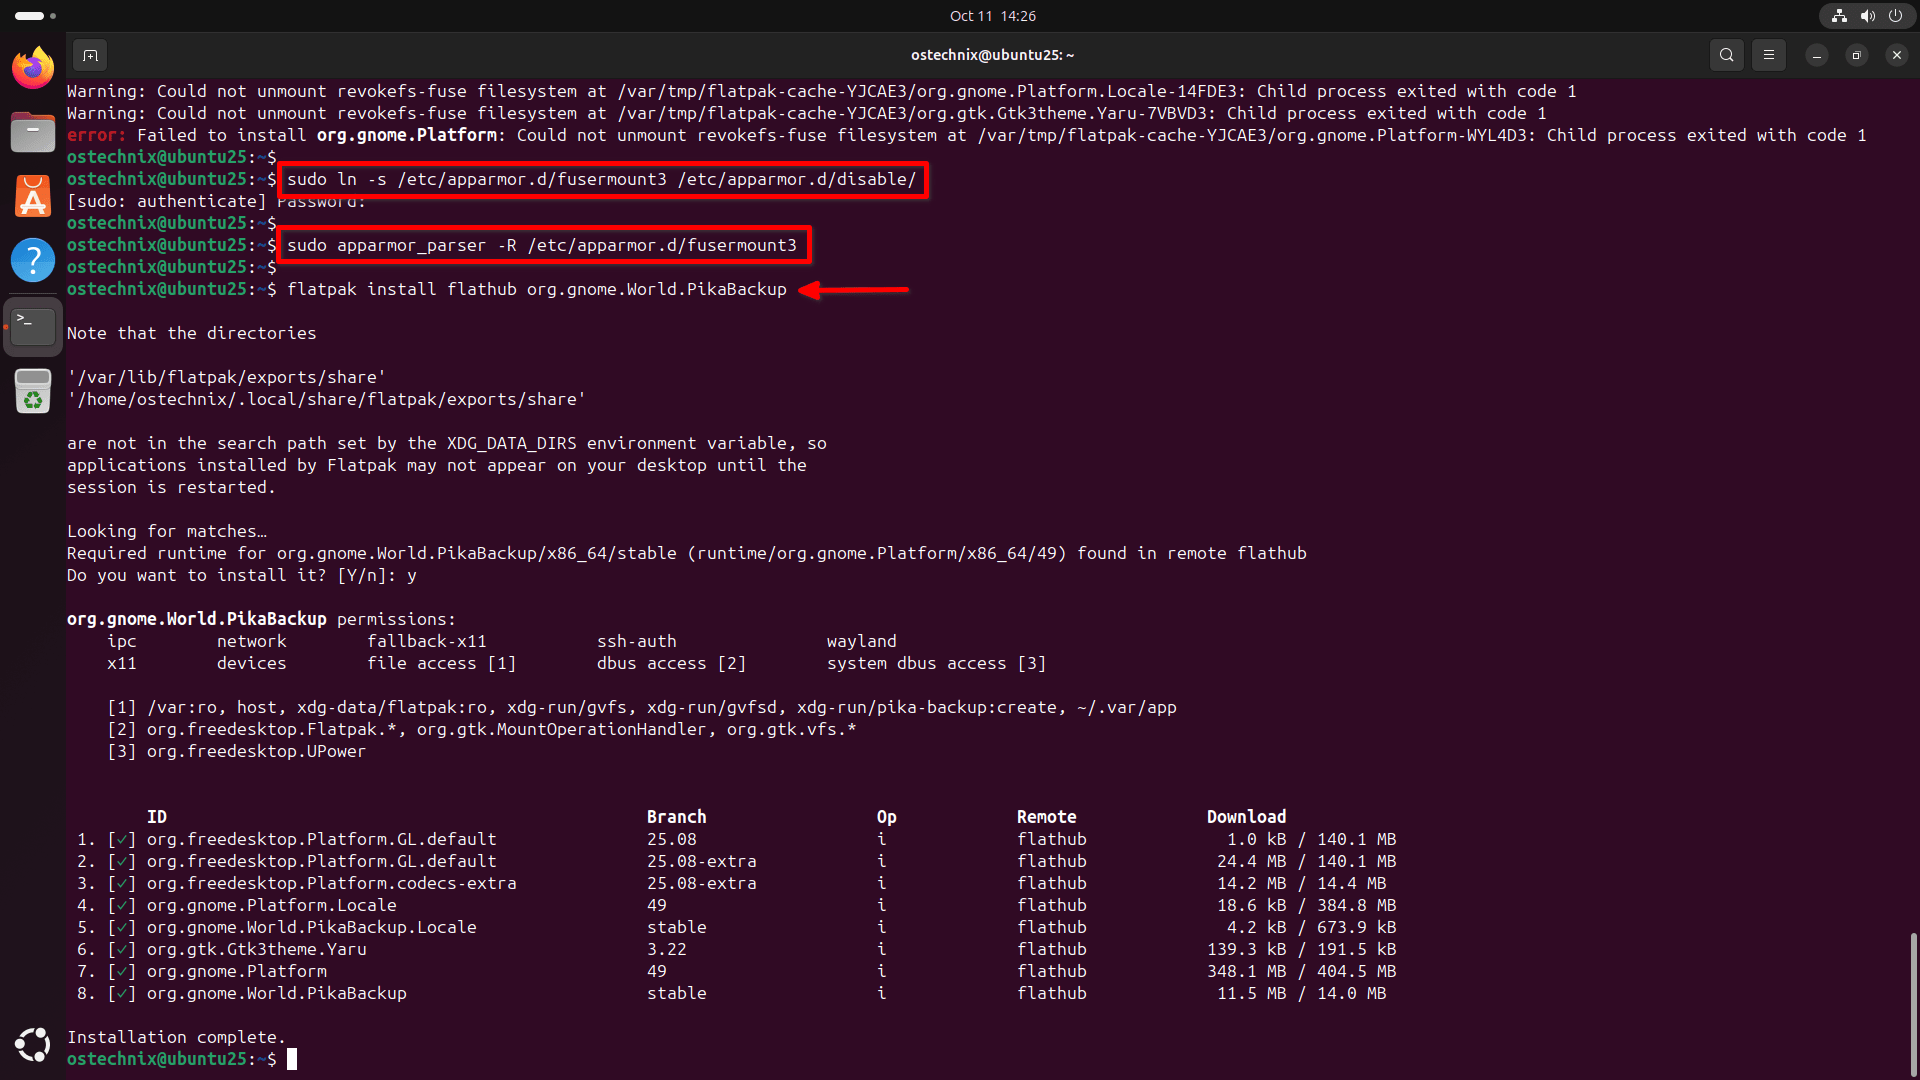Launch App Center from the dock

[x=33, y=196]
